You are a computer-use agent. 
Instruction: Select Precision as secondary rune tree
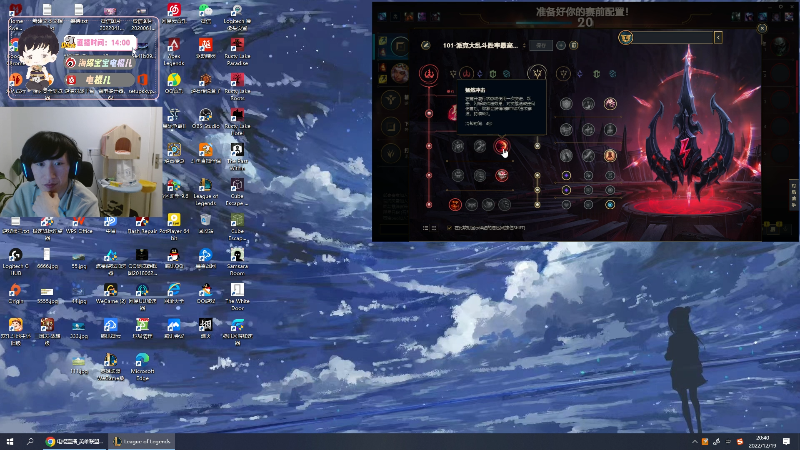[x=563, y=74]
